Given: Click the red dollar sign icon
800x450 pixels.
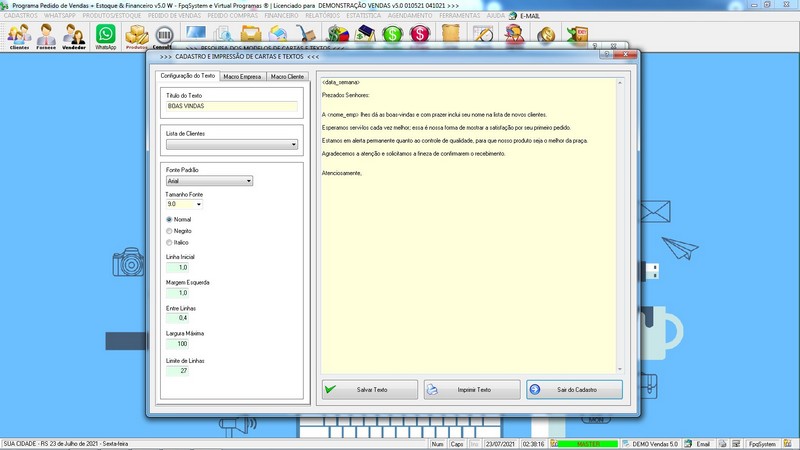Looking at the screenshot, I should [x=420, y=34].
